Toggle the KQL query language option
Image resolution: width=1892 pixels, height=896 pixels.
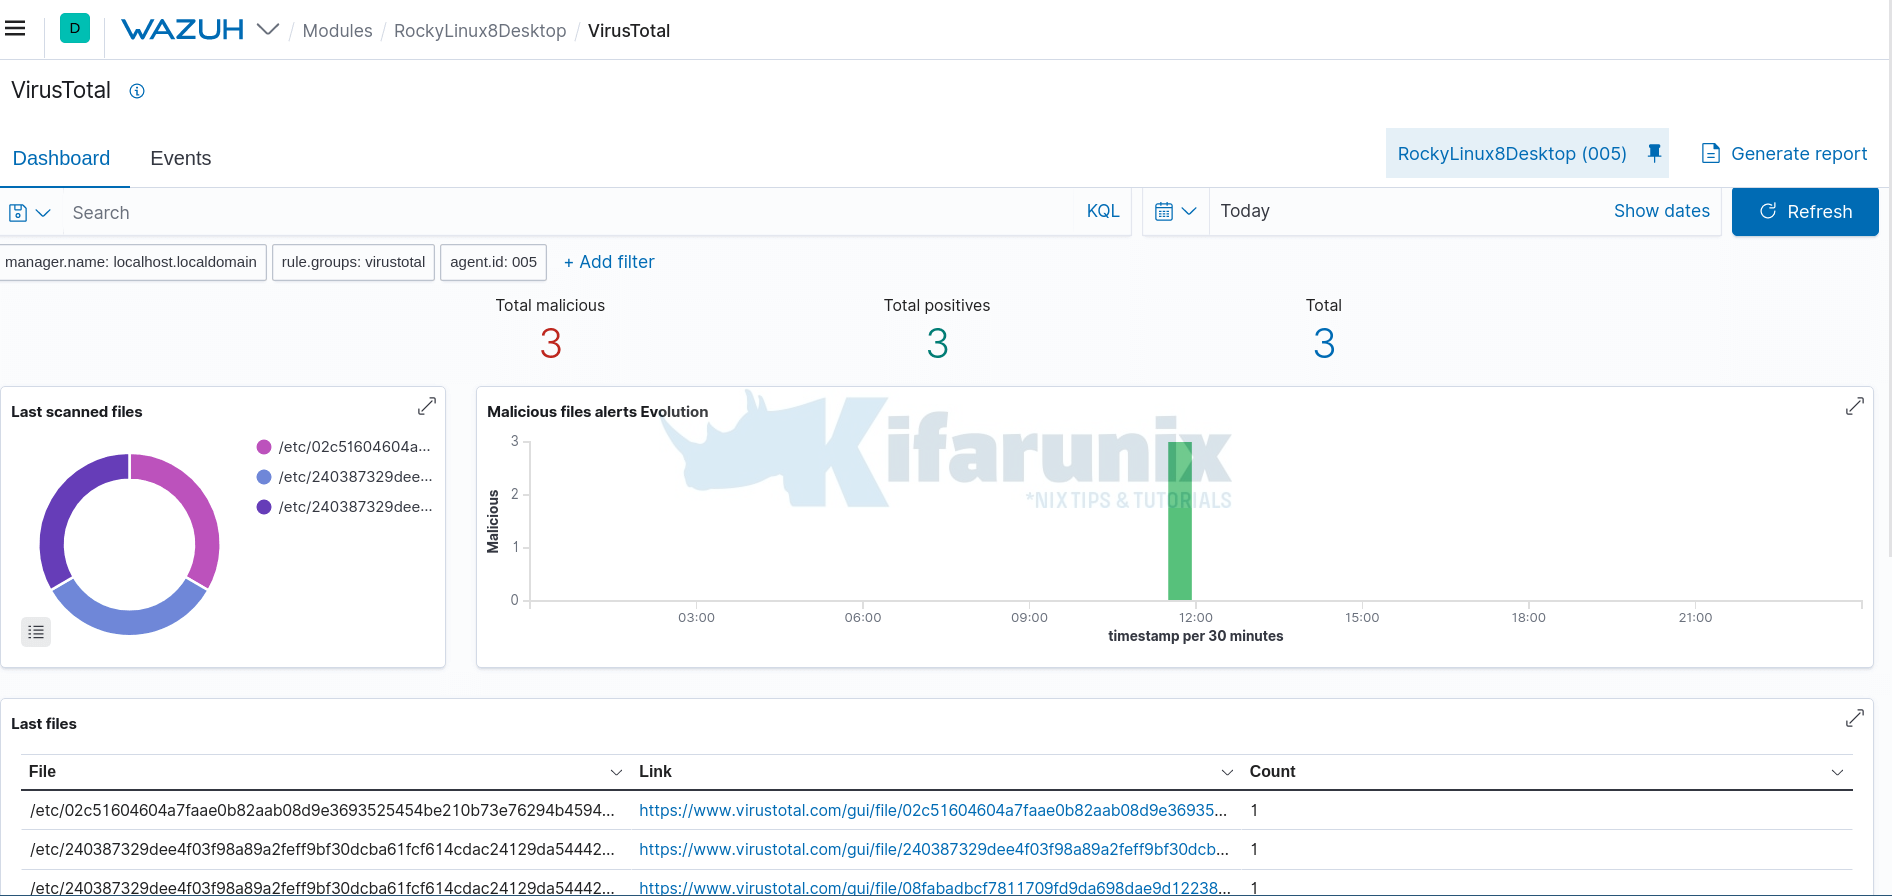click(x=1103, y=211)
